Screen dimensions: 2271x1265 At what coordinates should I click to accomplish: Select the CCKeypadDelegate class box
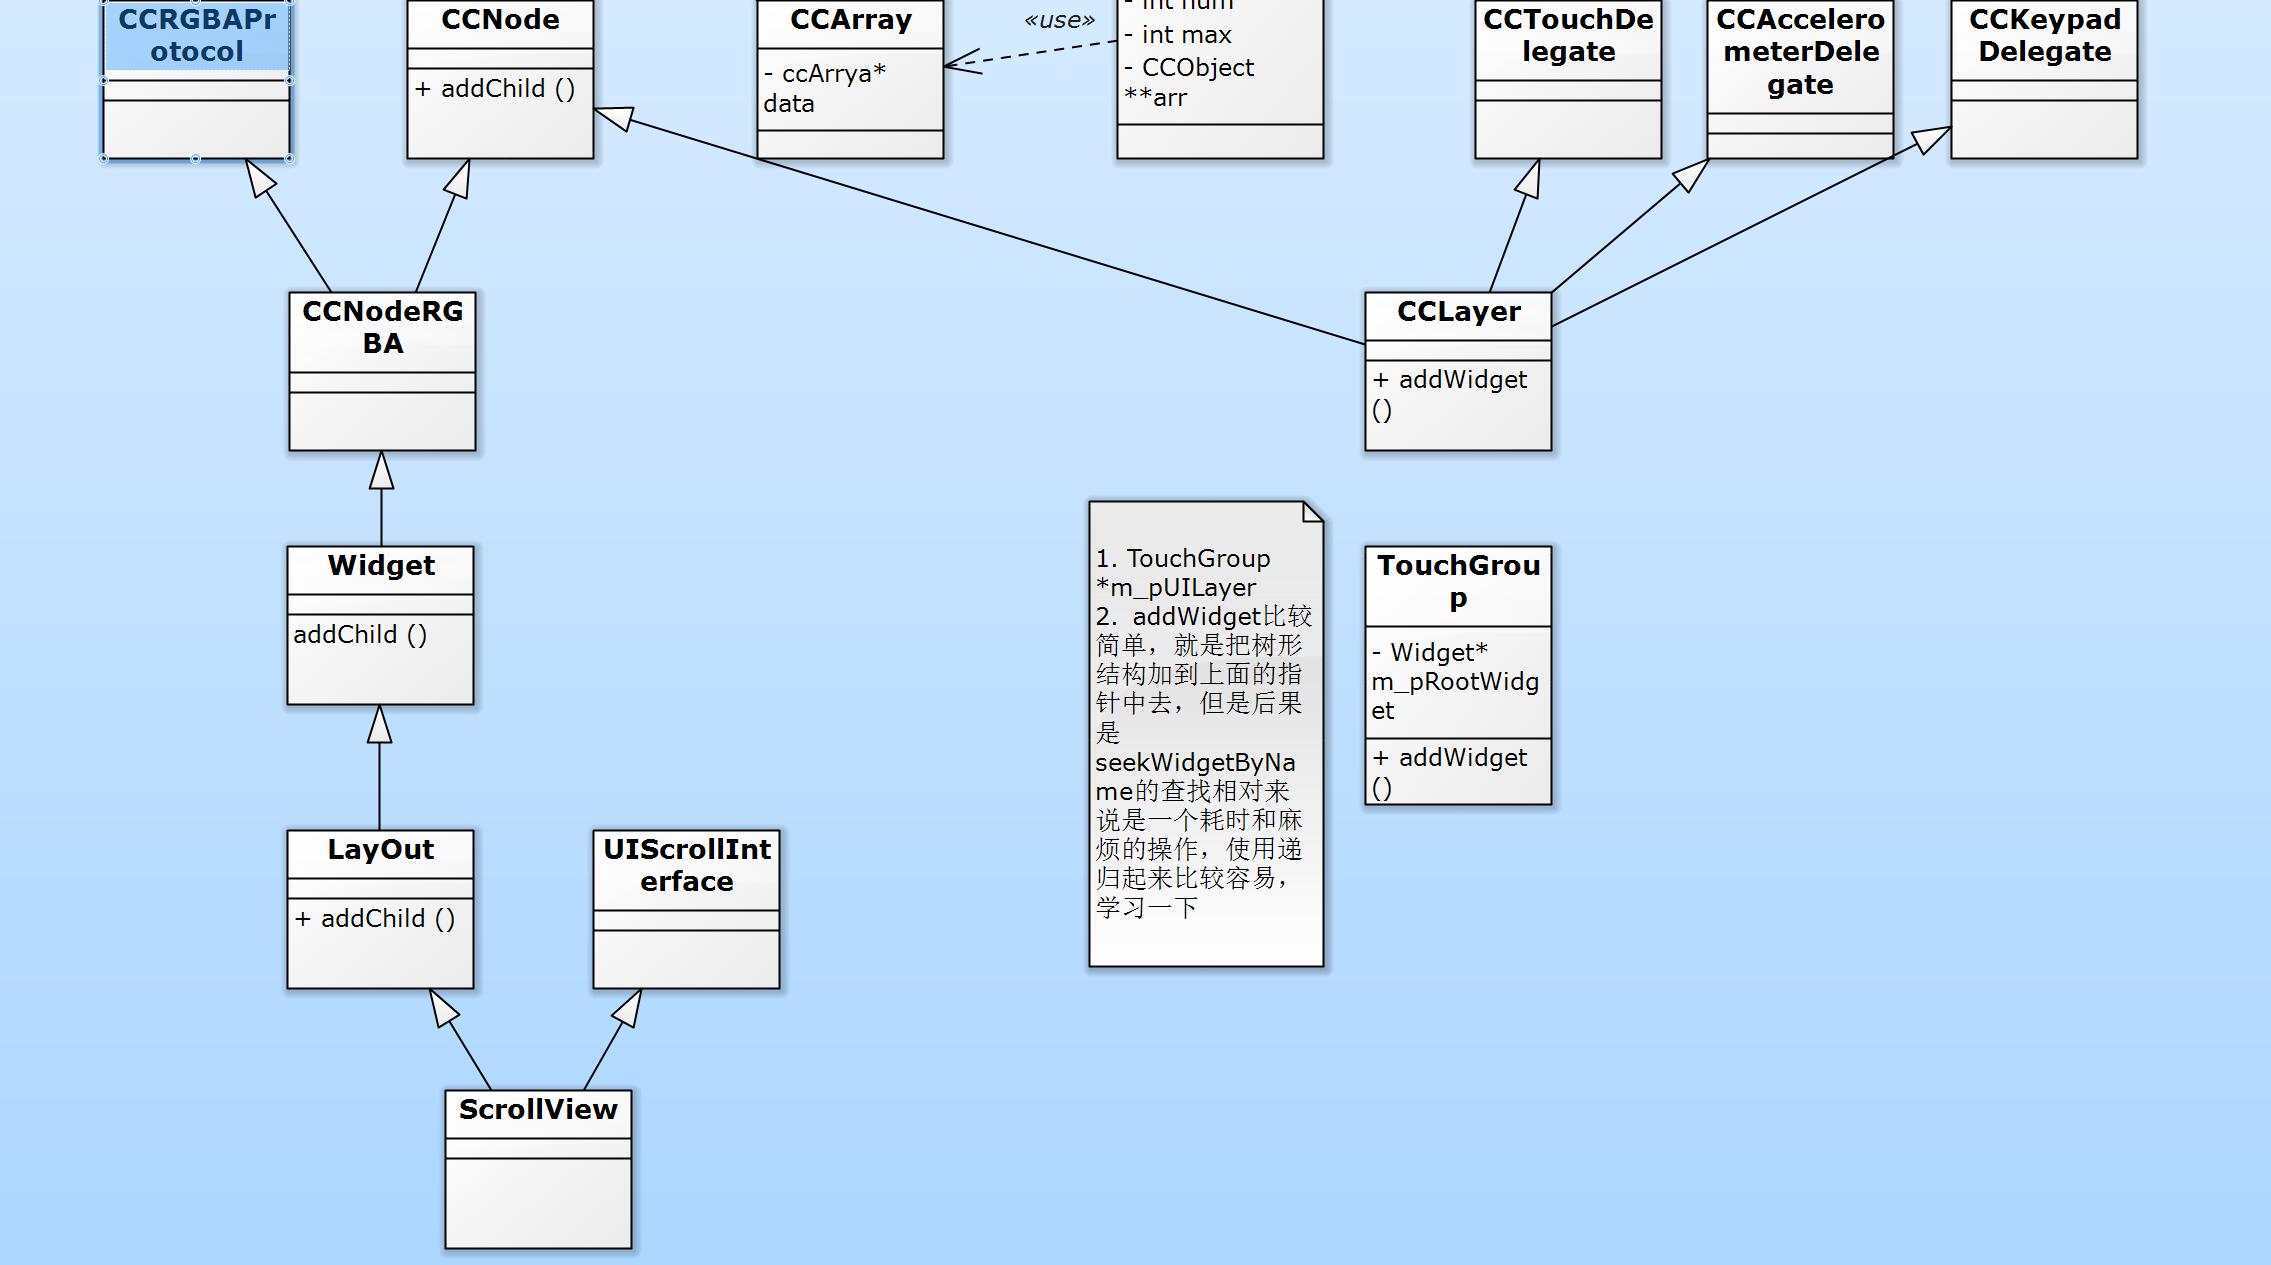[x=2044, y=80]
